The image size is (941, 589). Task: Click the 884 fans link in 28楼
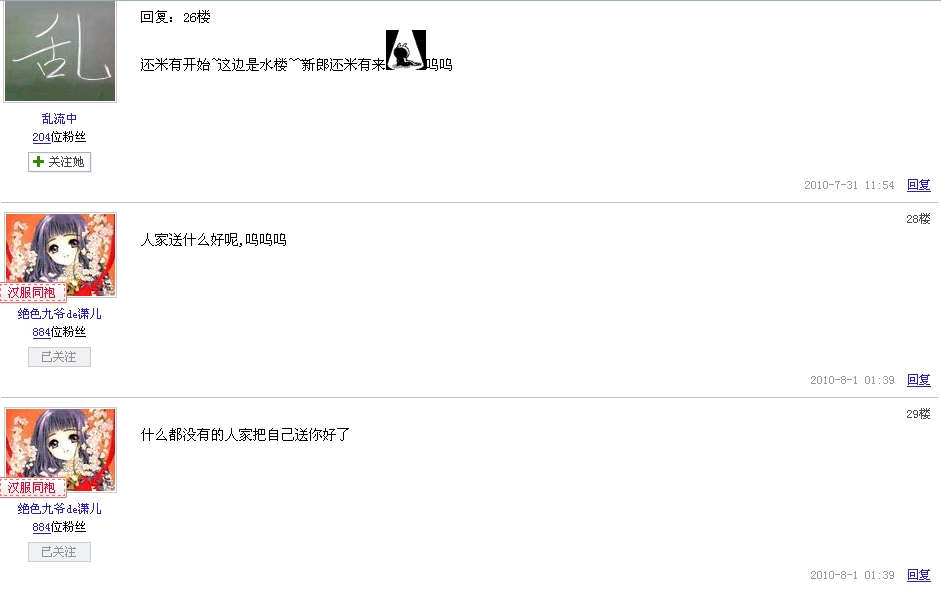[41, 332]
